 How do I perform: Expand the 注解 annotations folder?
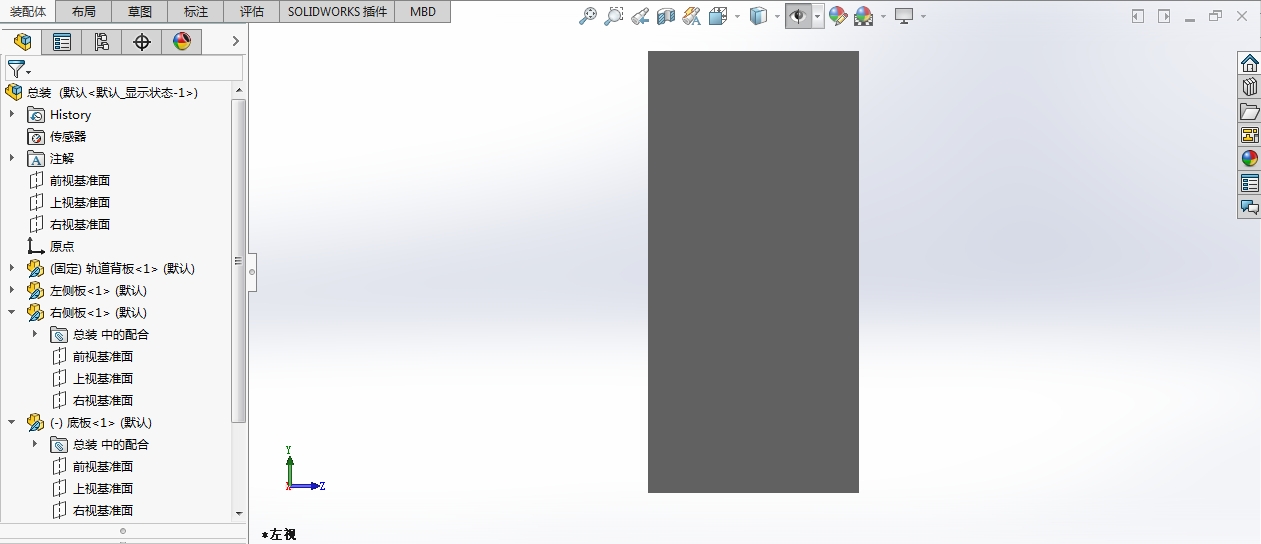[x=12, y=158]
